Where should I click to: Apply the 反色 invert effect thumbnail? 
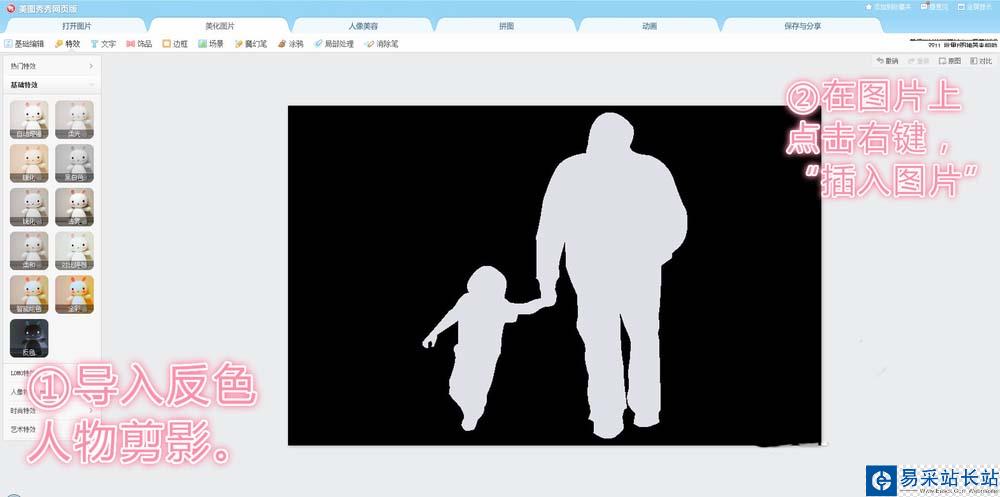pos(29,338)
